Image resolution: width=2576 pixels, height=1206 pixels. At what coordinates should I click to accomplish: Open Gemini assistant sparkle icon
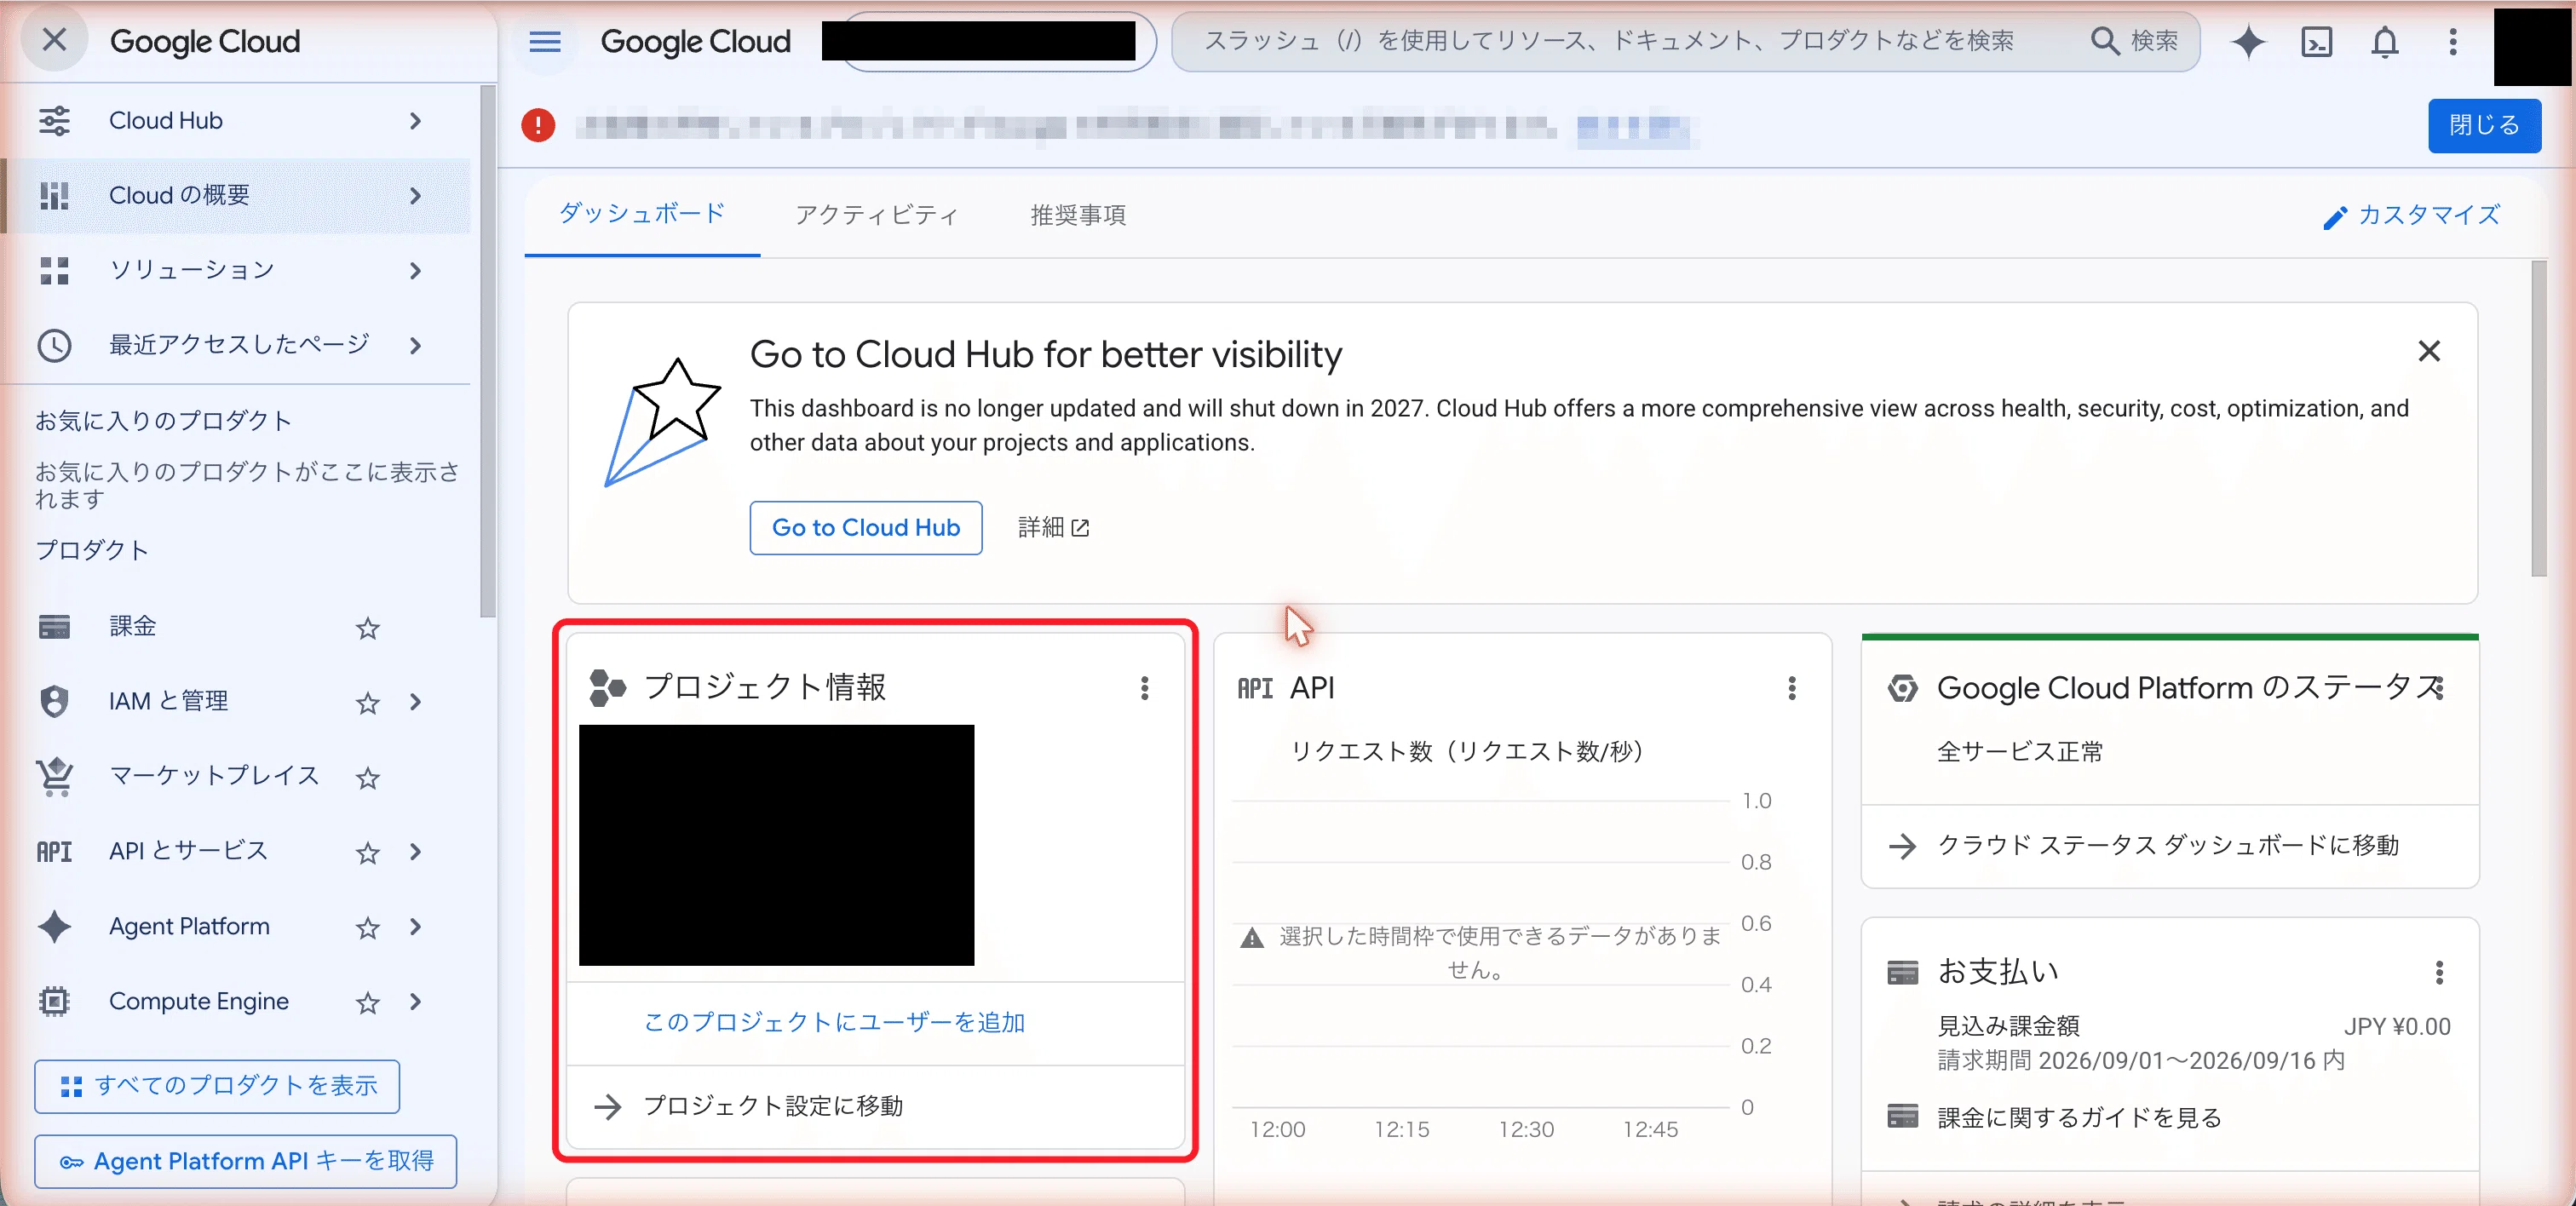tap(2248, 41)
